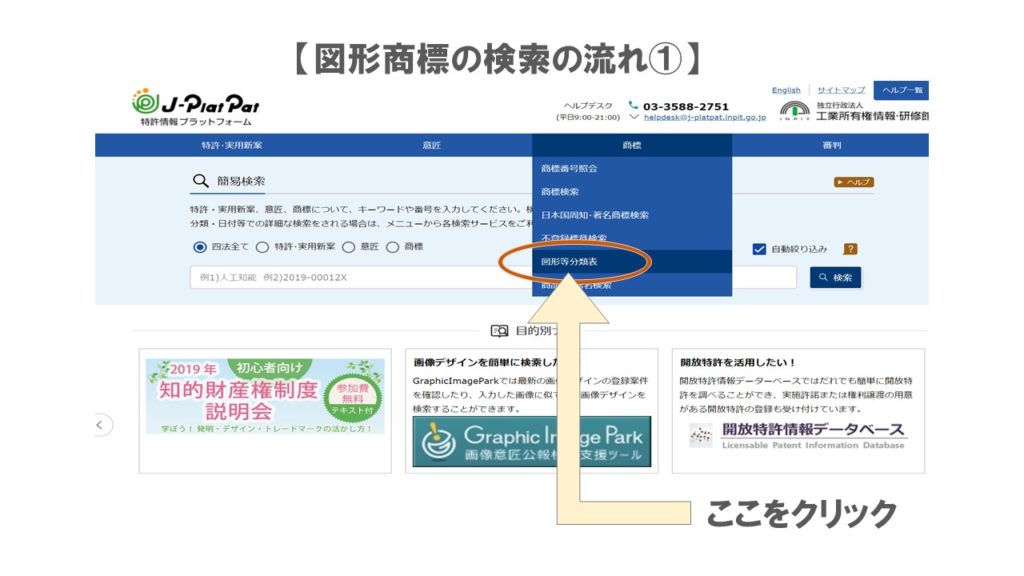Screen dimensions: 1024x576
Task: Select the 四法全て radio button
Action: pos(200,248)
